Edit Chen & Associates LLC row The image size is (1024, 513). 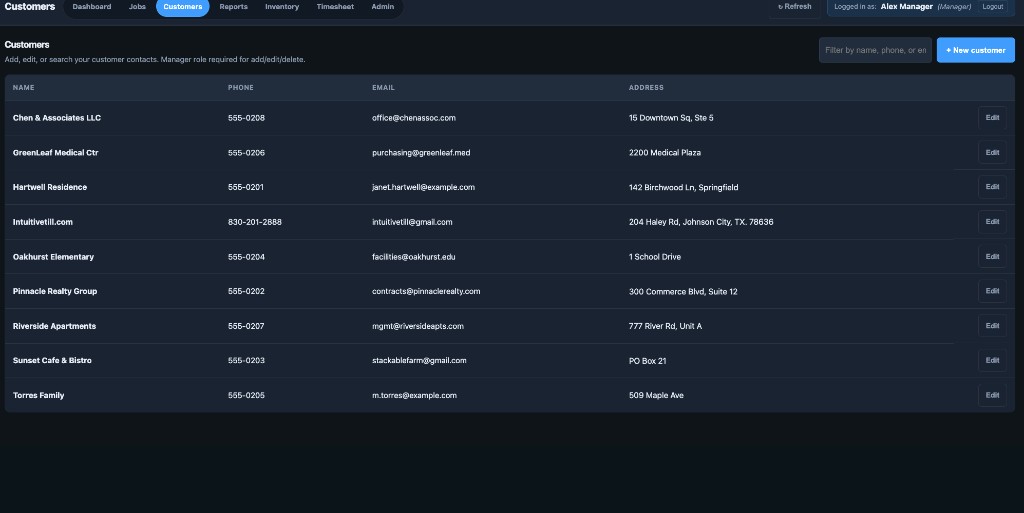992,118
